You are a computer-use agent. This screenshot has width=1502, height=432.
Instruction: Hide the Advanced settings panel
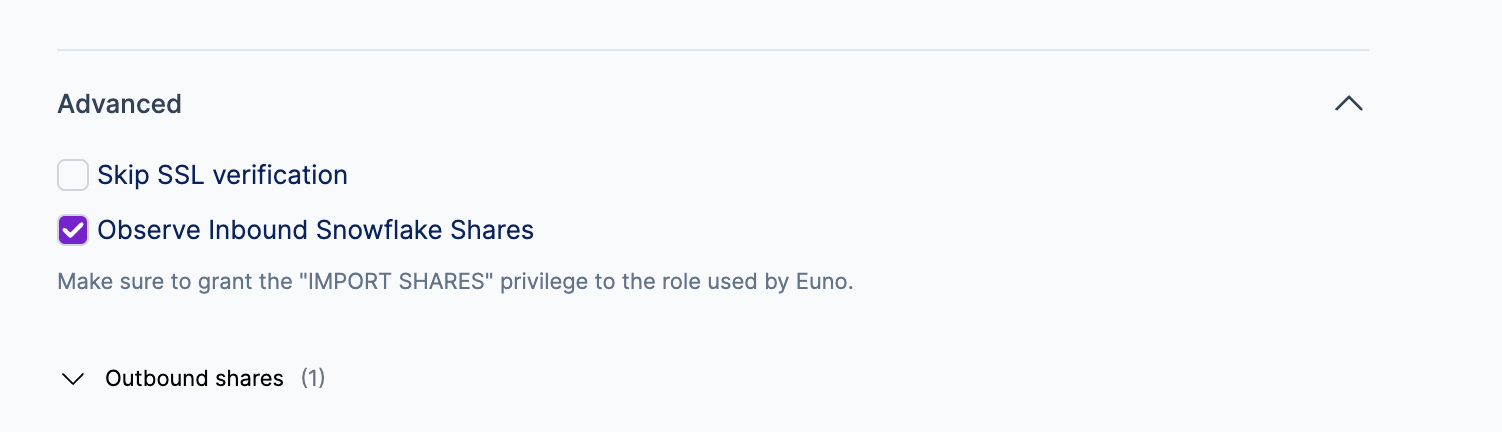click(1348, 103)
